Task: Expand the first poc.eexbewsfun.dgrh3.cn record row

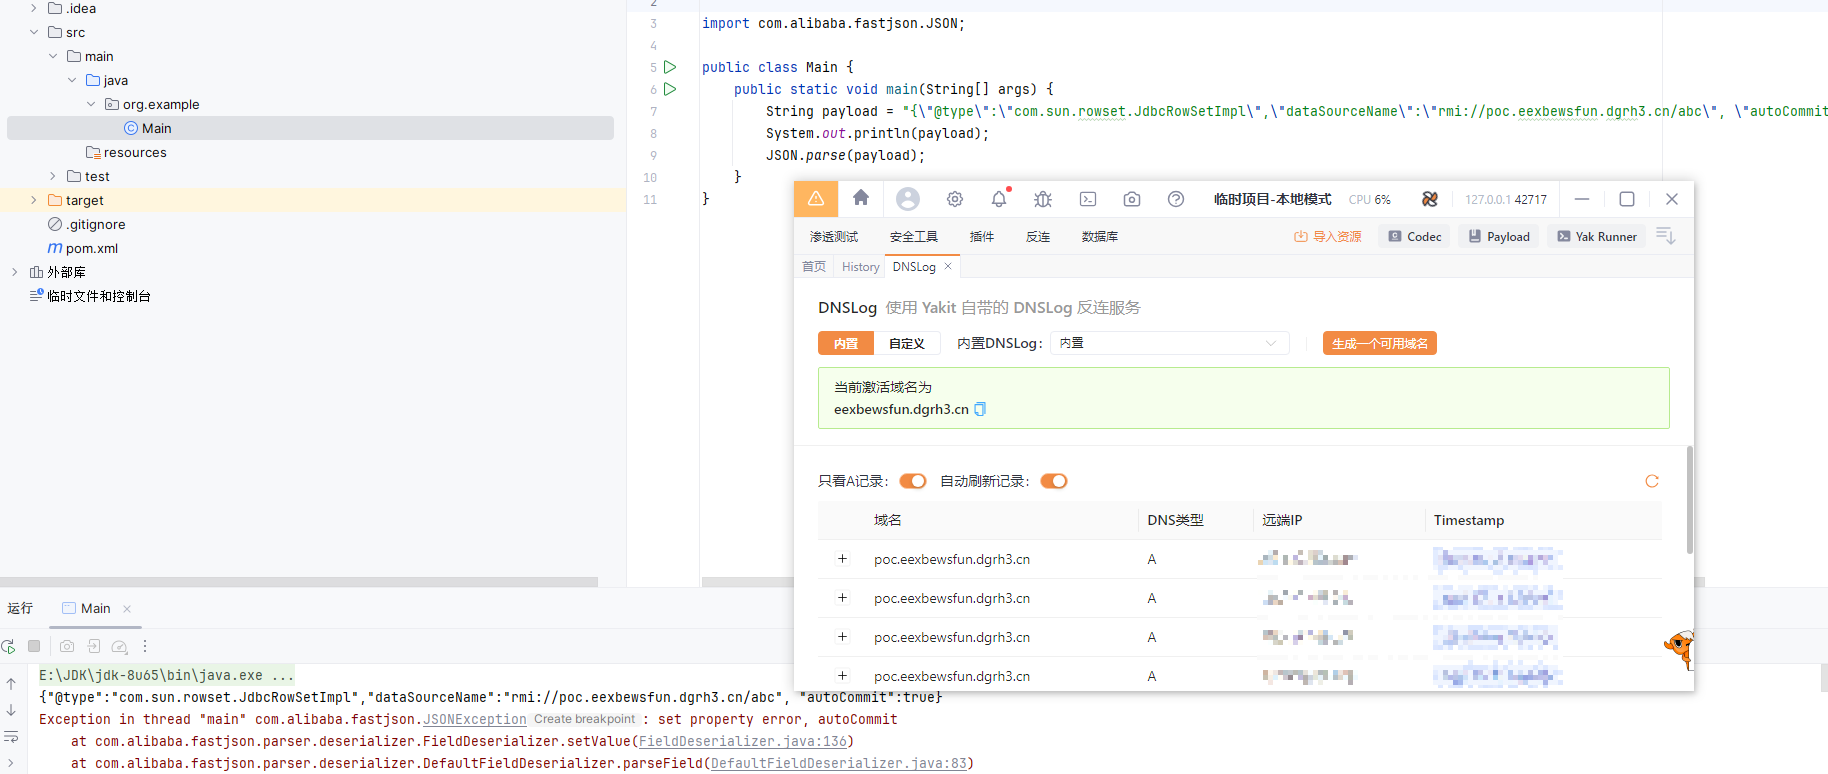Action: [842, 559]
